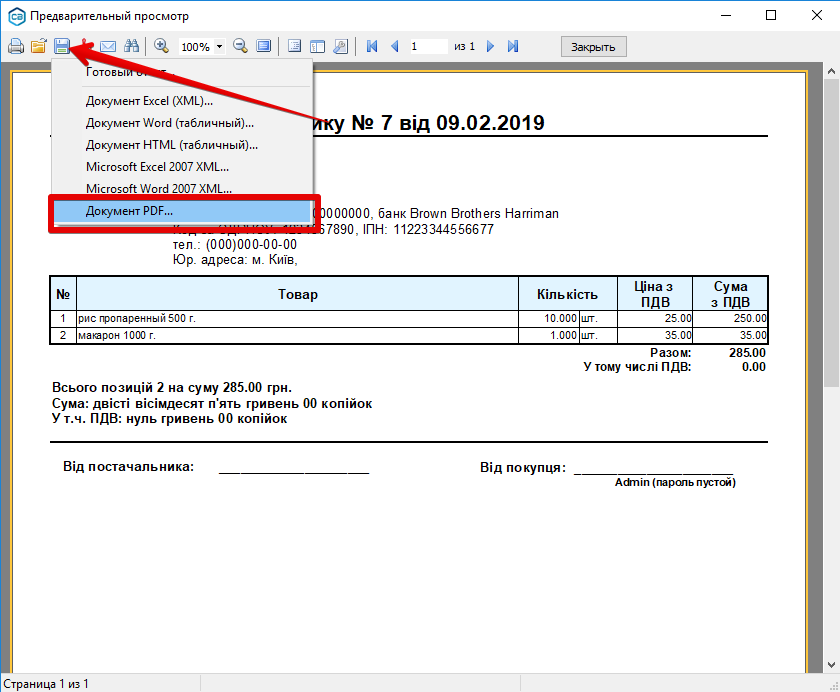Click the vertical scrollbar up arrow
This screenshot has width=840, height=692.
pos(831,71)
